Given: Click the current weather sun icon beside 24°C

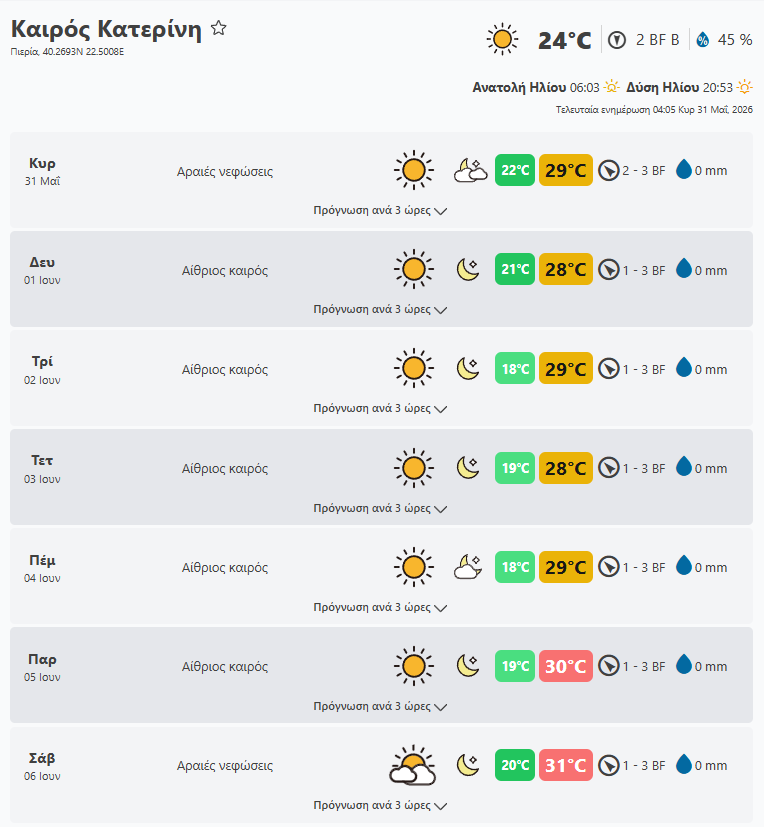Looking at the screenshot, I should pos(502,39).
